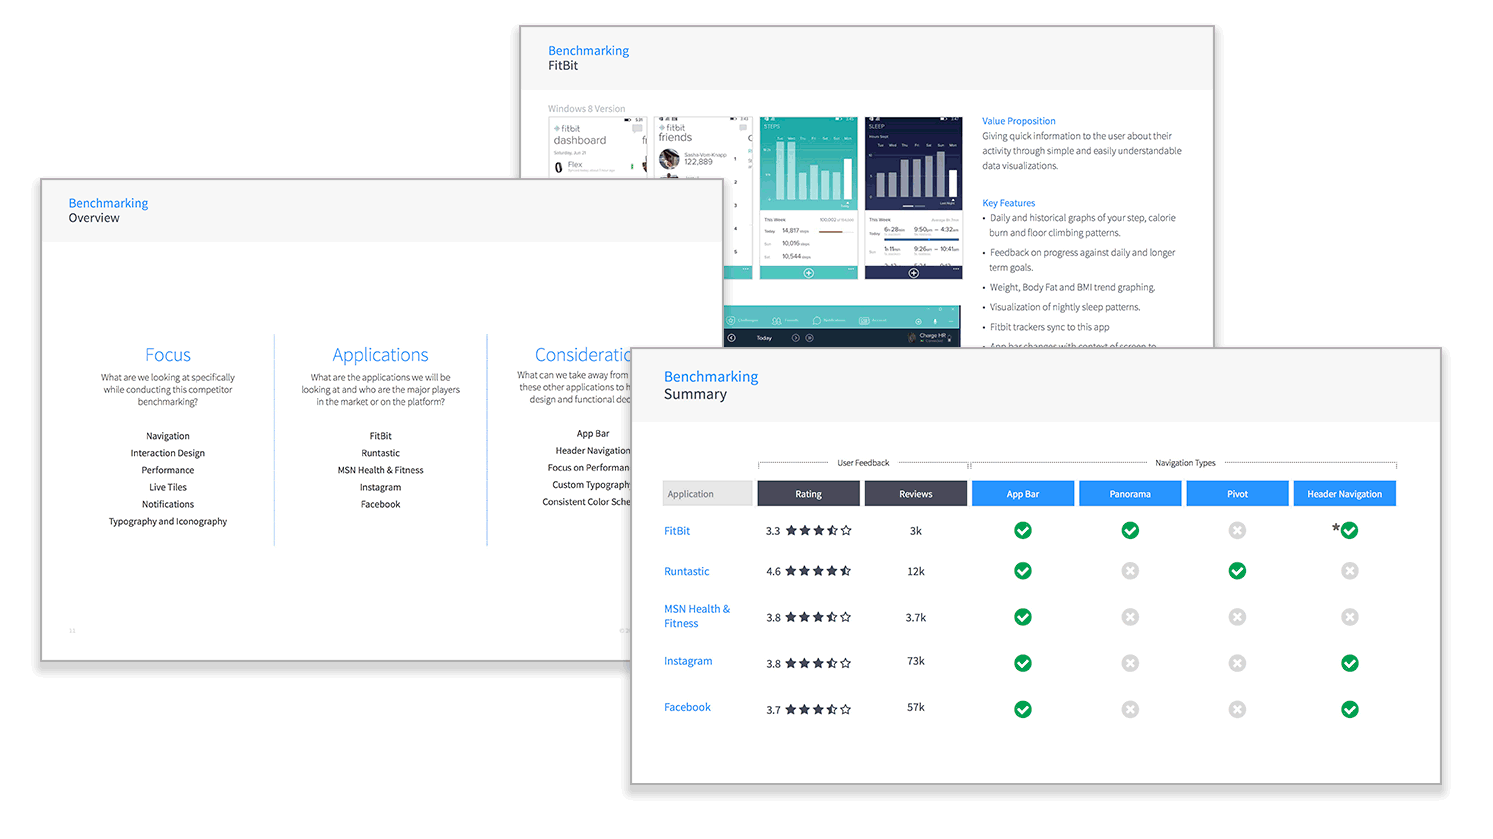1493x839 pixels.
Task: Open the fitbit dashboard screenshot thumbnail
Action: coord(598,146)
